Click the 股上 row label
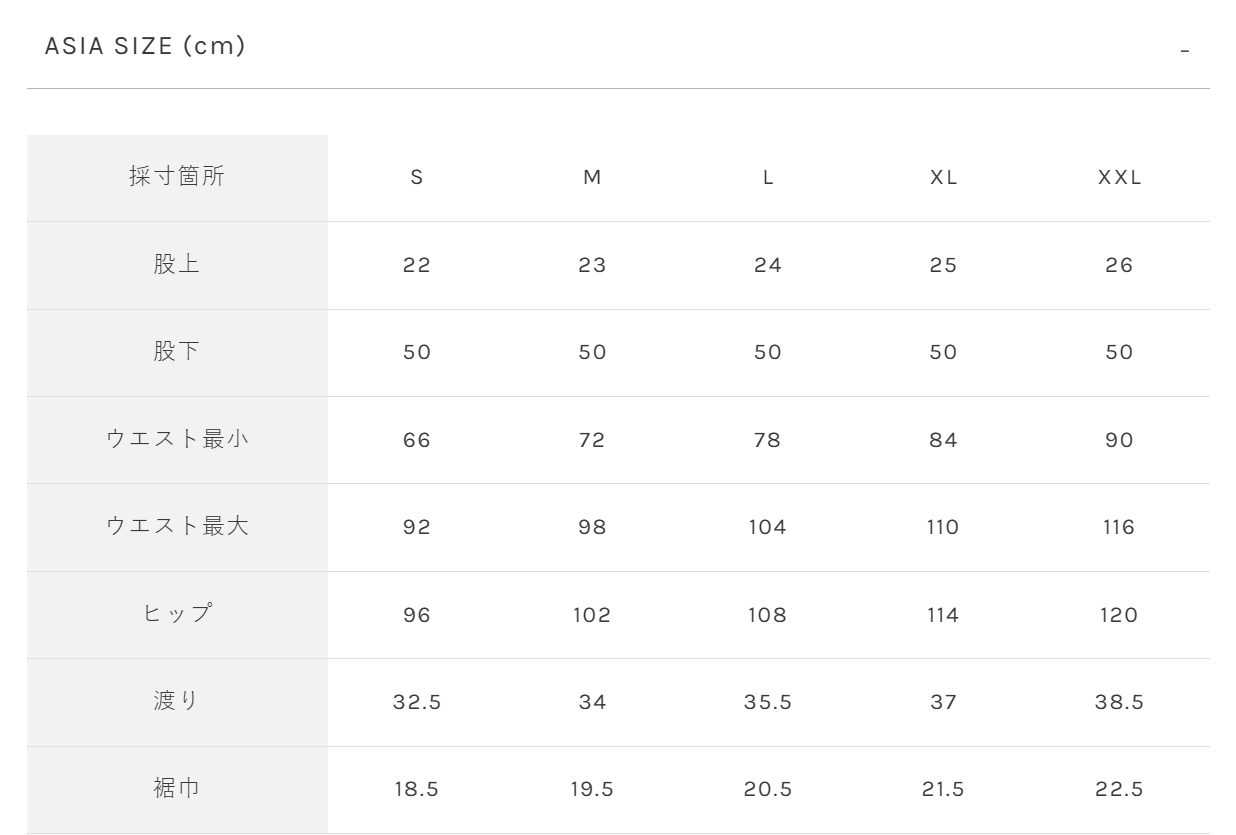 [x=177, y=265]
